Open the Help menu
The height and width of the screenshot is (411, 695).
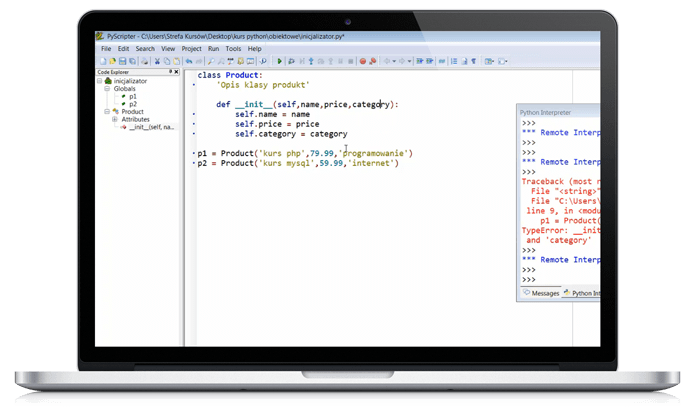coord(254,49)
